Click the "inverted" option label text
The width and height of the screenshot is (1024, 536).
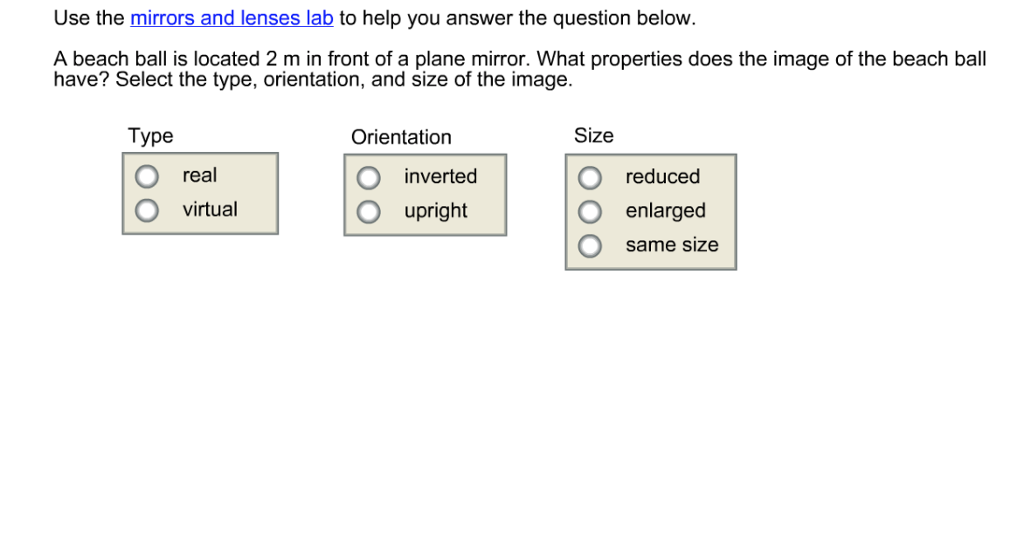pos(440,177)
